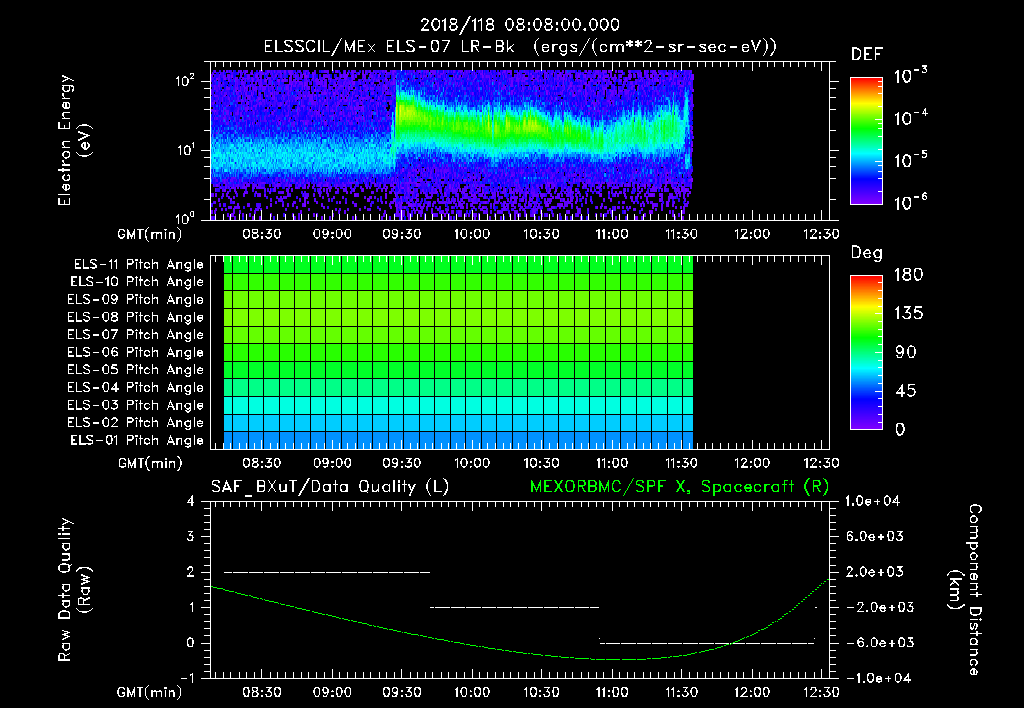Click the 10:00 tick label under the pitch angle panel
Image resolution: width=1024 pixels, height=708 pixels.
[472, 463]
